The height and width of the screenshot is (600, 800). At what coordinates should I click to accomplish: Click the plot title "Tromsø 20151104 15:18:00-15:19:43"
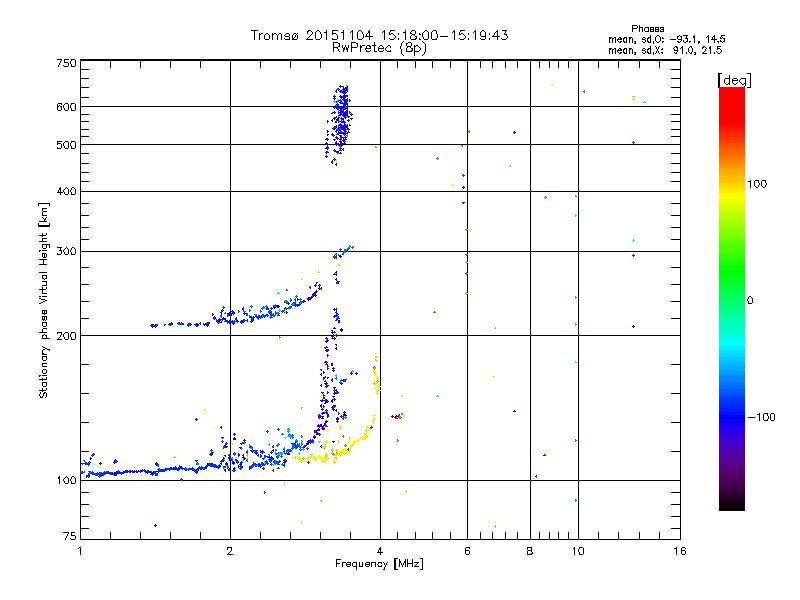[380, 35]
